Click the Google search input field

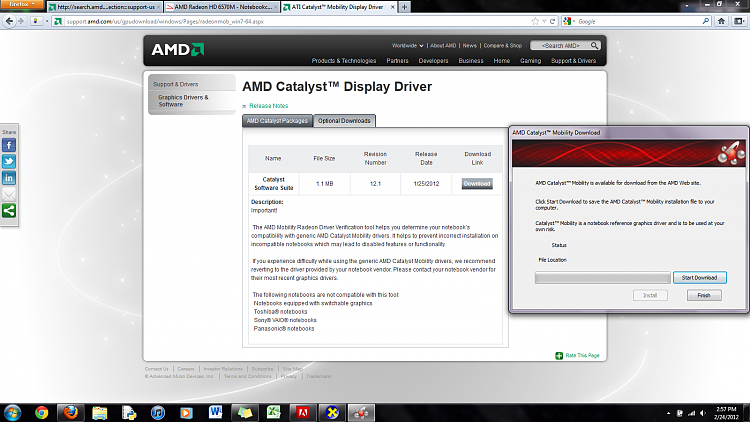click(639, 22)
